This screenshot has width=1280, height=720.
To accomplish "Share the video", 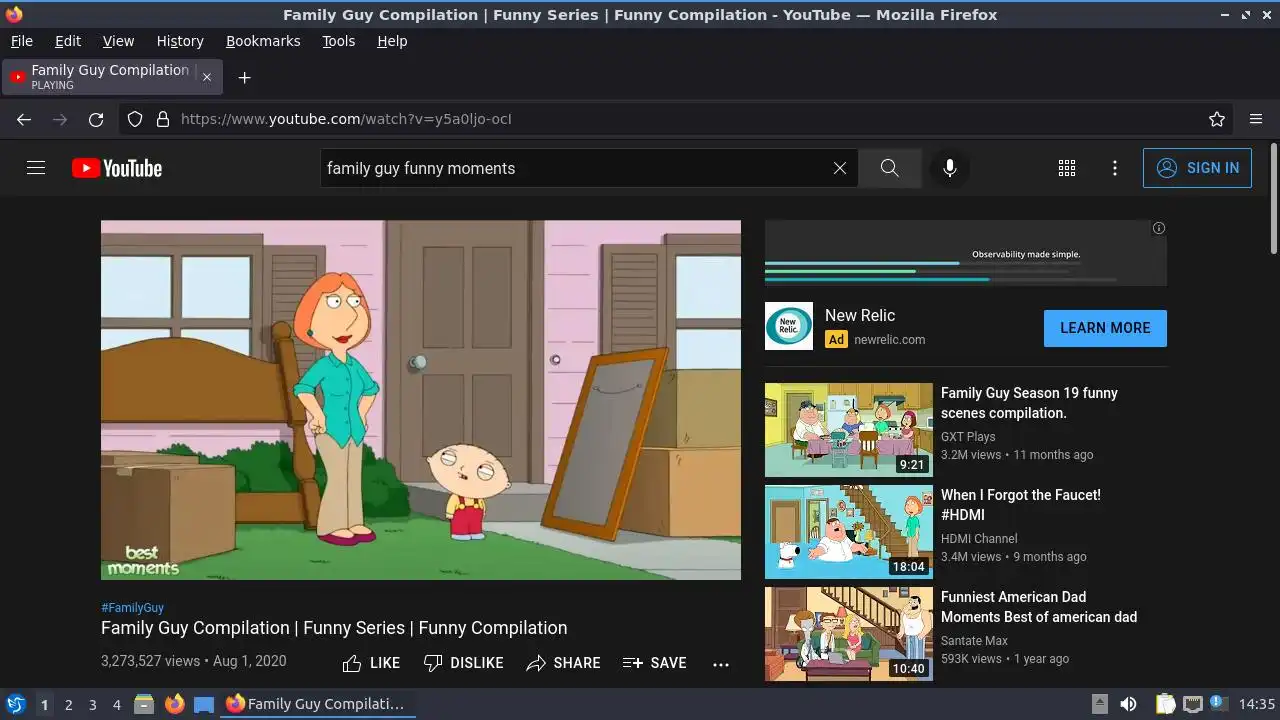I will tap(563, 663).
